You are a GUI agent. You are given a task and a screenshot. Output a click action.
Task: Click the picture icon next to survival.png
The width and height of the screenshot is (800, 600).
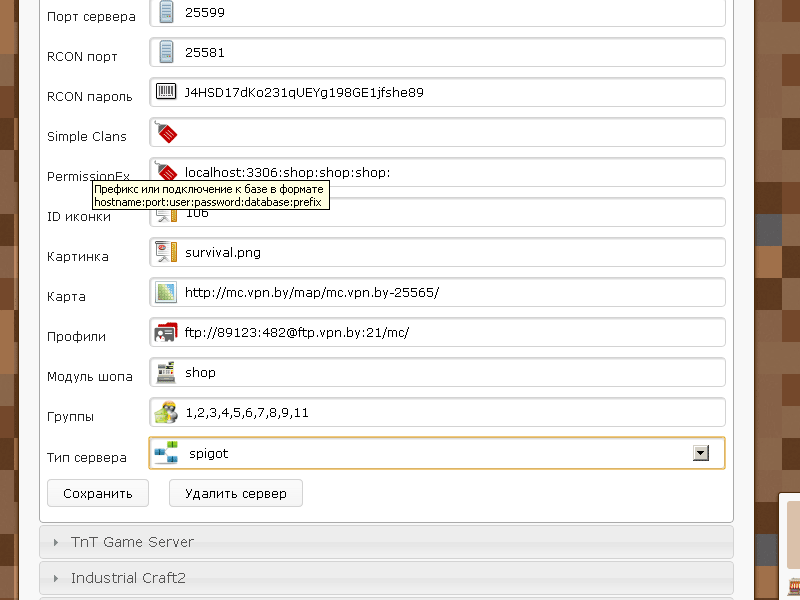tap(166, 252)
